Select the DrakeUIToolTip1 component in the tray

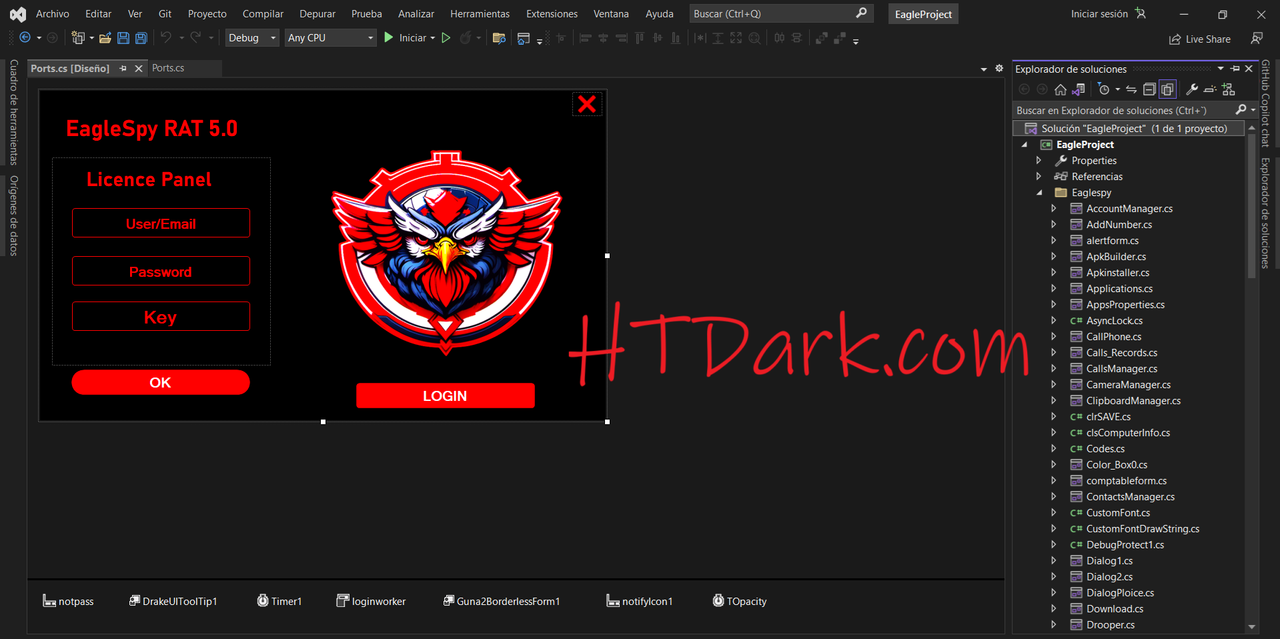pyautogui.click(x=173, y=601)
